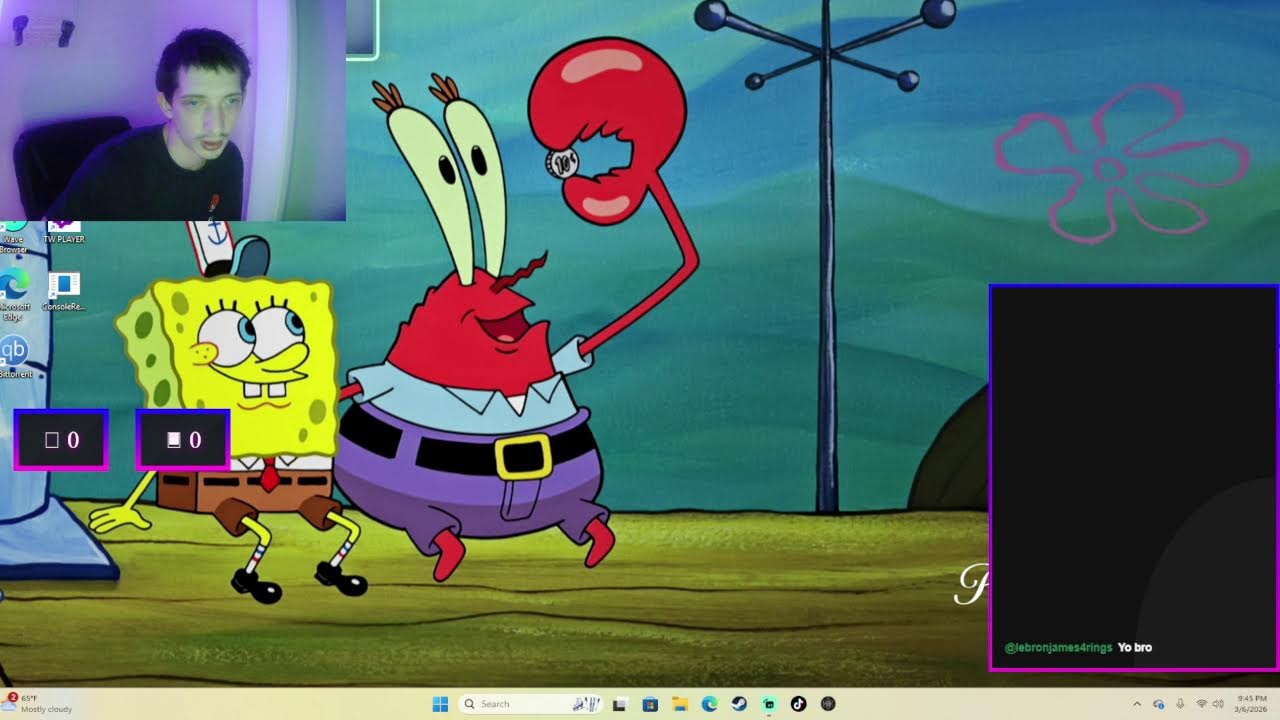The image size is (1280, 720).
Task: Open the volume control in tray
Action: pyautogui.click(x=1218, y=704)
